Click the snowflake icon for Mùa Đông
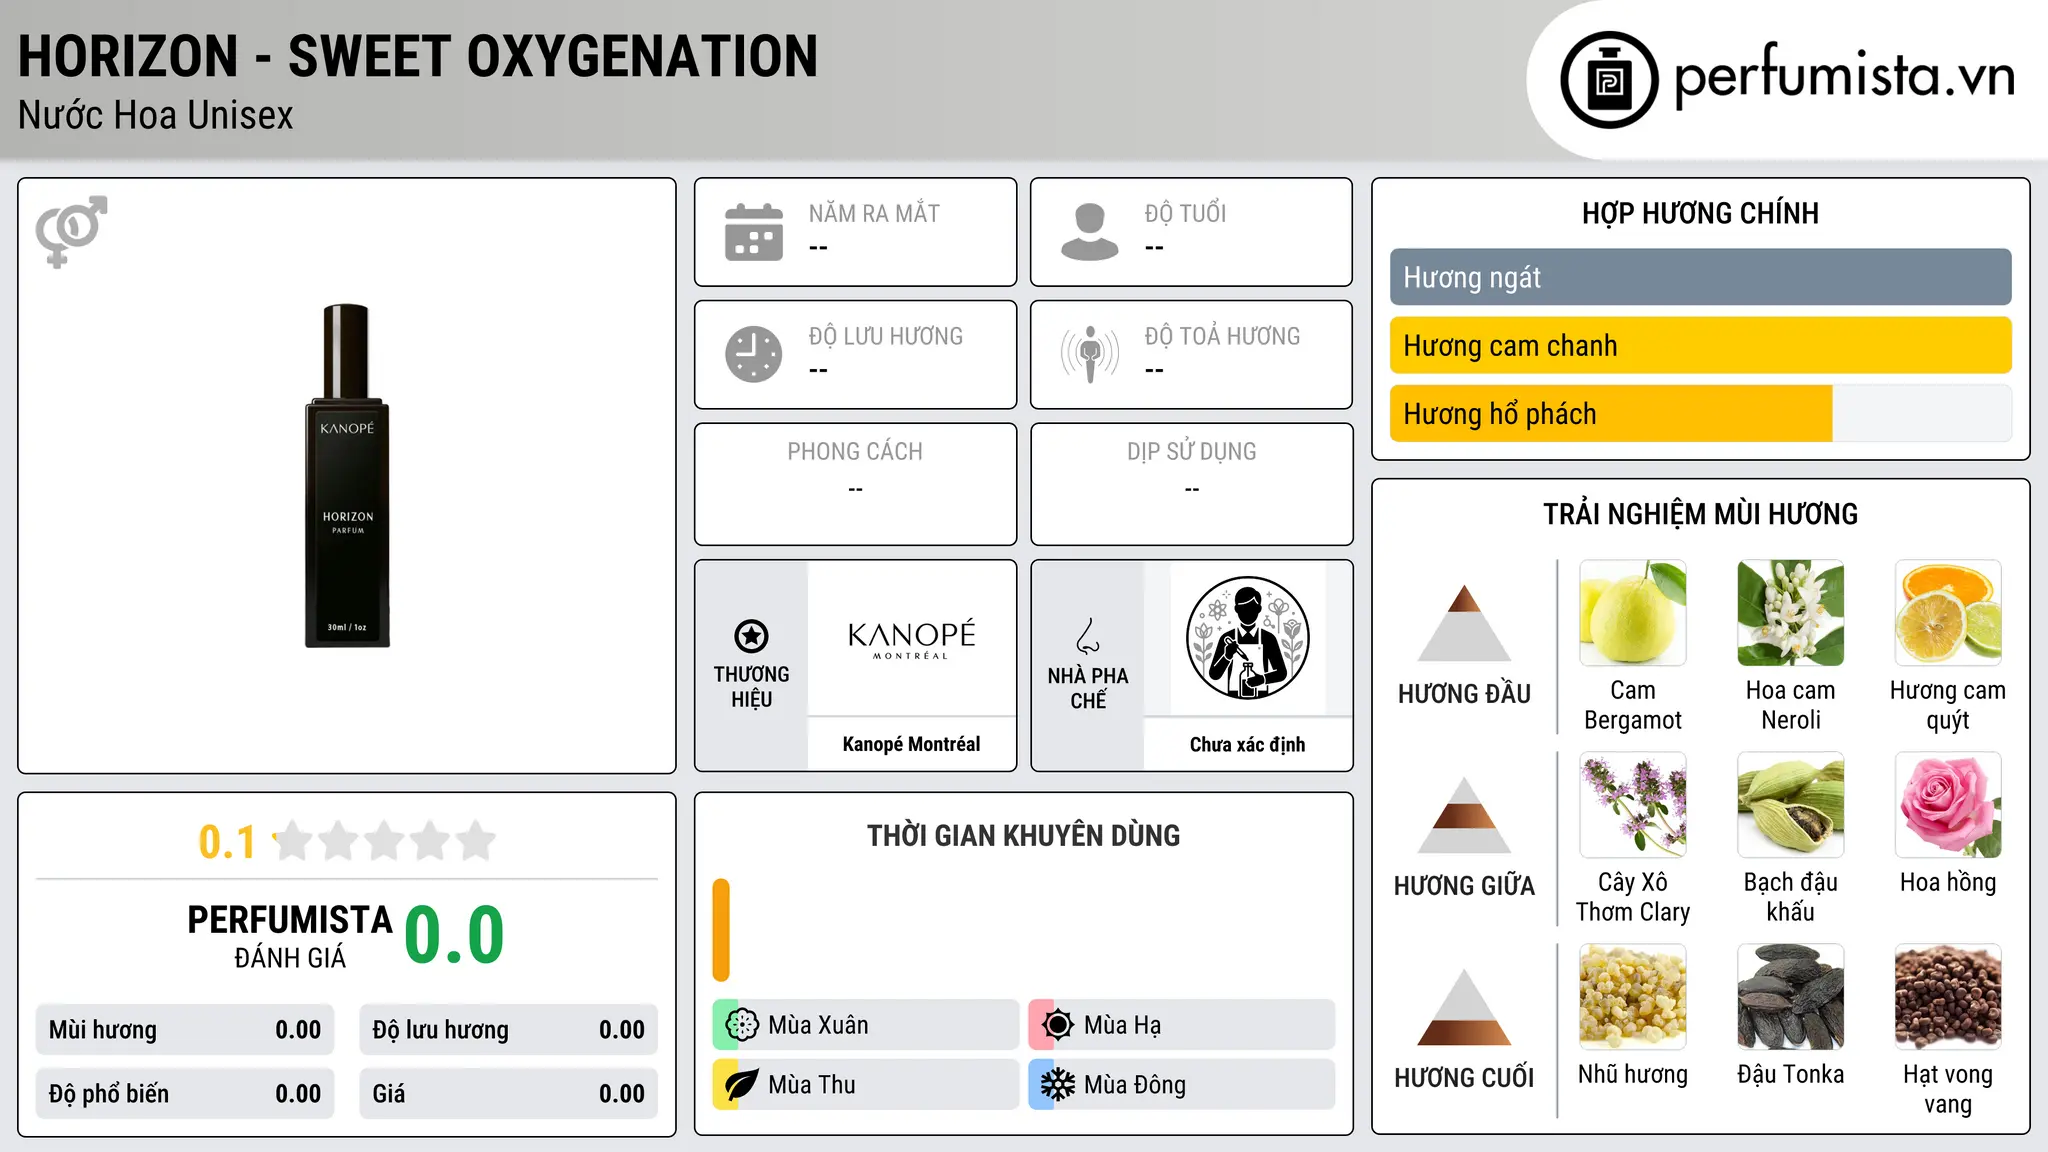Screen dimensions: 2048x1152 coord(1057,1085)
